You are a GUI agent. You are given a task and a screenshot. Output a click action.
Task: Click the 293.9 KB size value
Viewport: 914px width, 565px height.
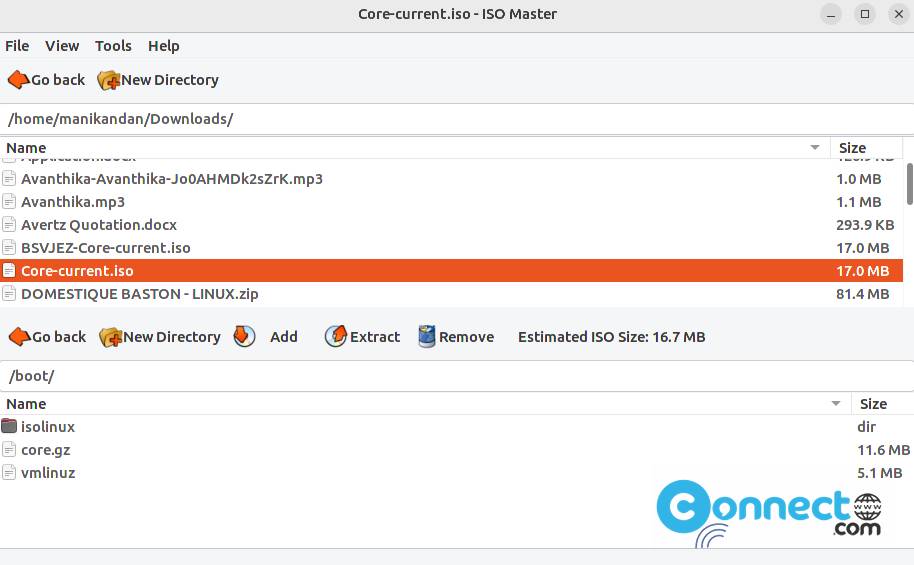[x=865, y=225]
